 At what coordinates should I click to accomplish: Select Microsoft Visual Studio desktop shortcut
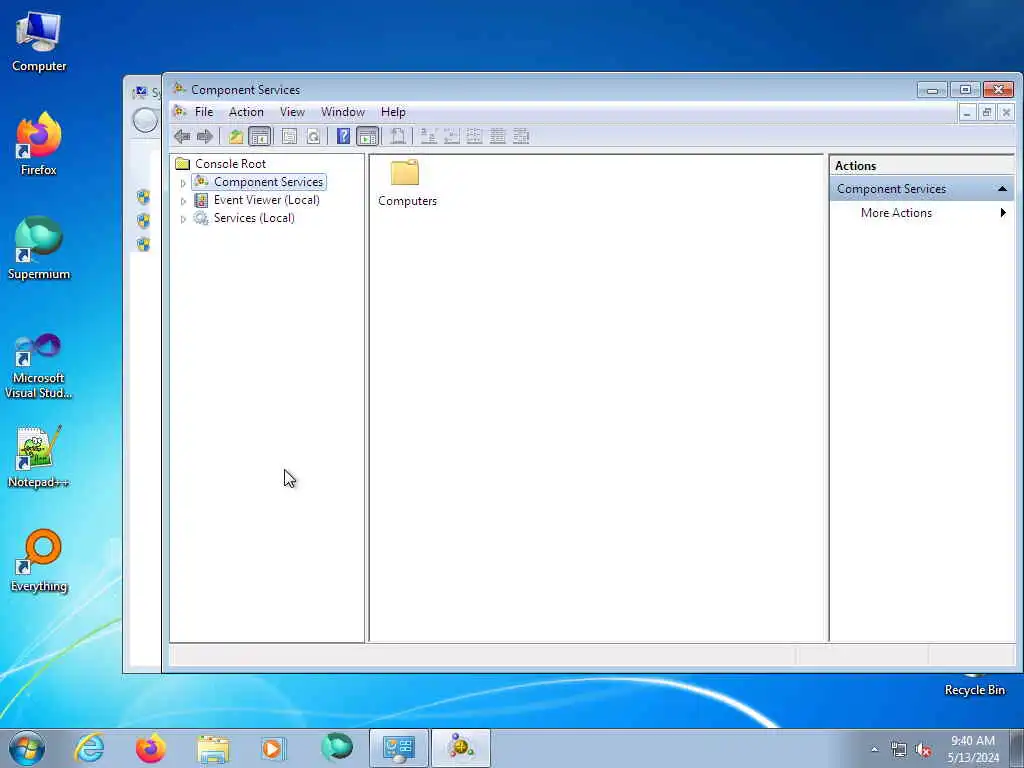pos(39,366)
